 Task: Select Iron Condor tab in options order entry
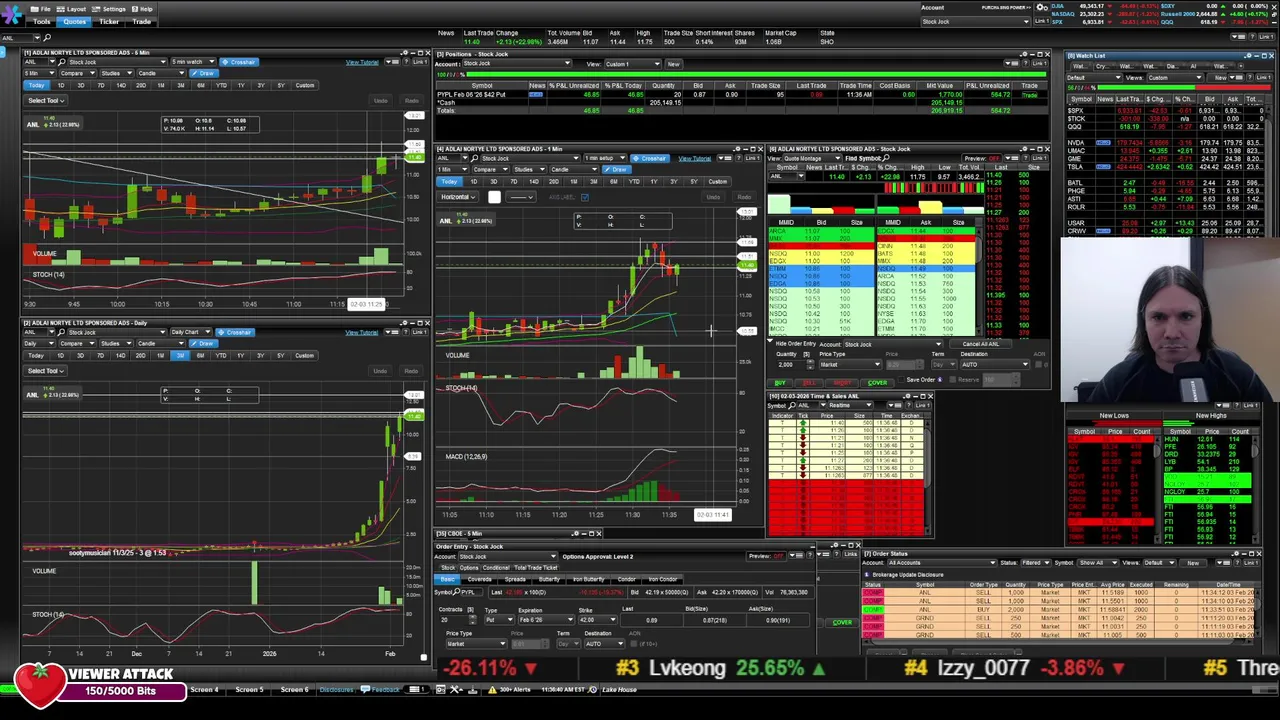point(663,579)
